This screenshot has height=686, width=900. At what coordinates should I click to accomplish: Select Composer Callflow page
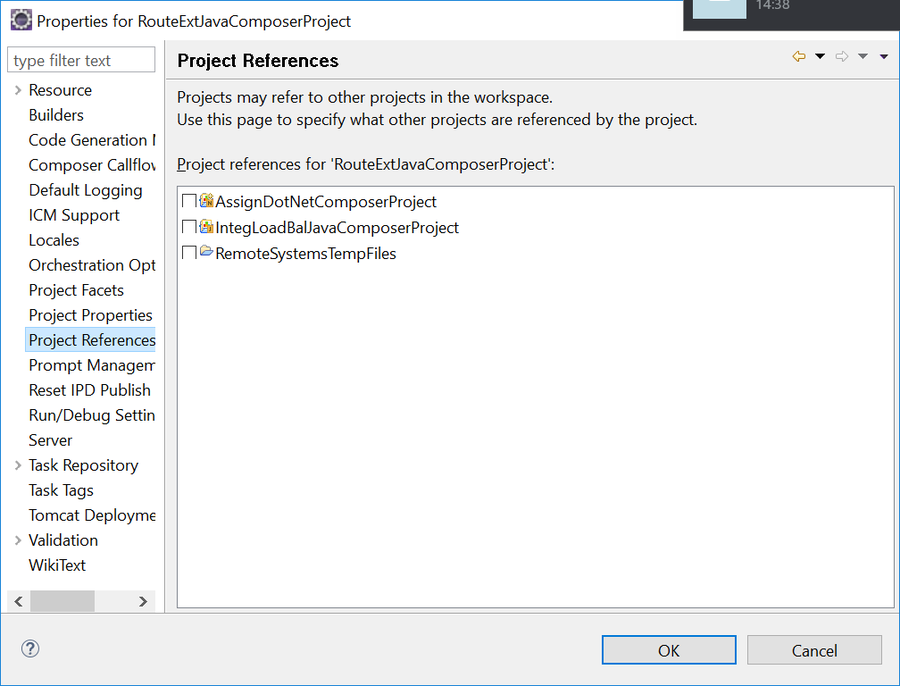(x=92, y=165)
